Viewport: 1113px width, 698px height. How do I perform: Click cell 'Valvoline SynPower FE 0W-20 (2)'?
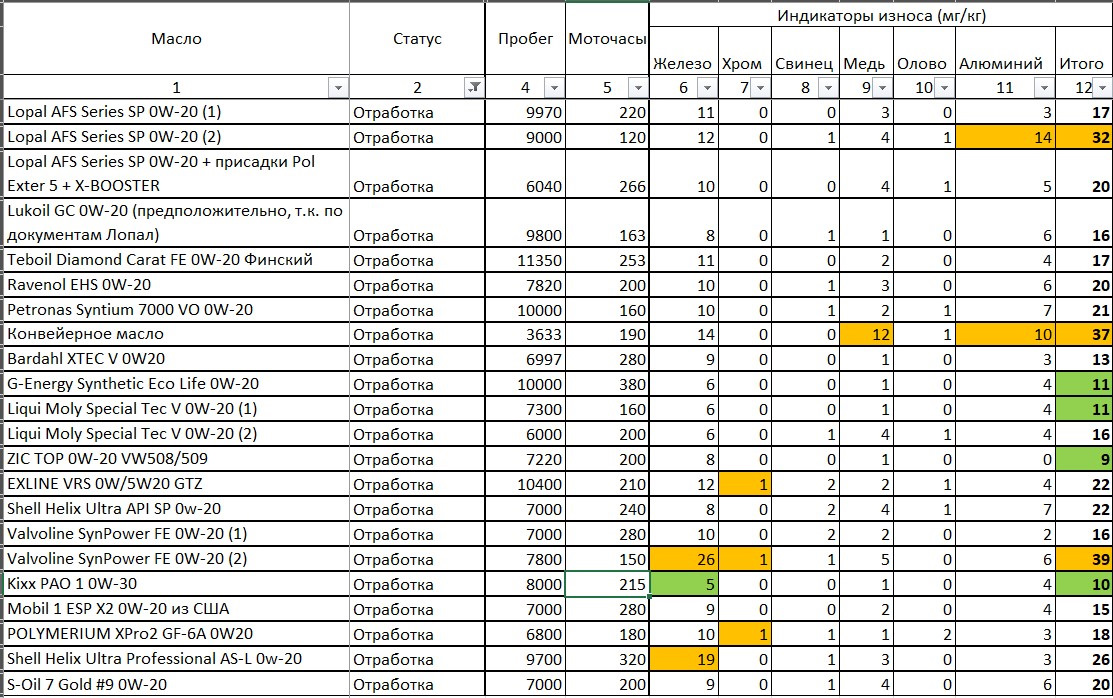point(176,559)
